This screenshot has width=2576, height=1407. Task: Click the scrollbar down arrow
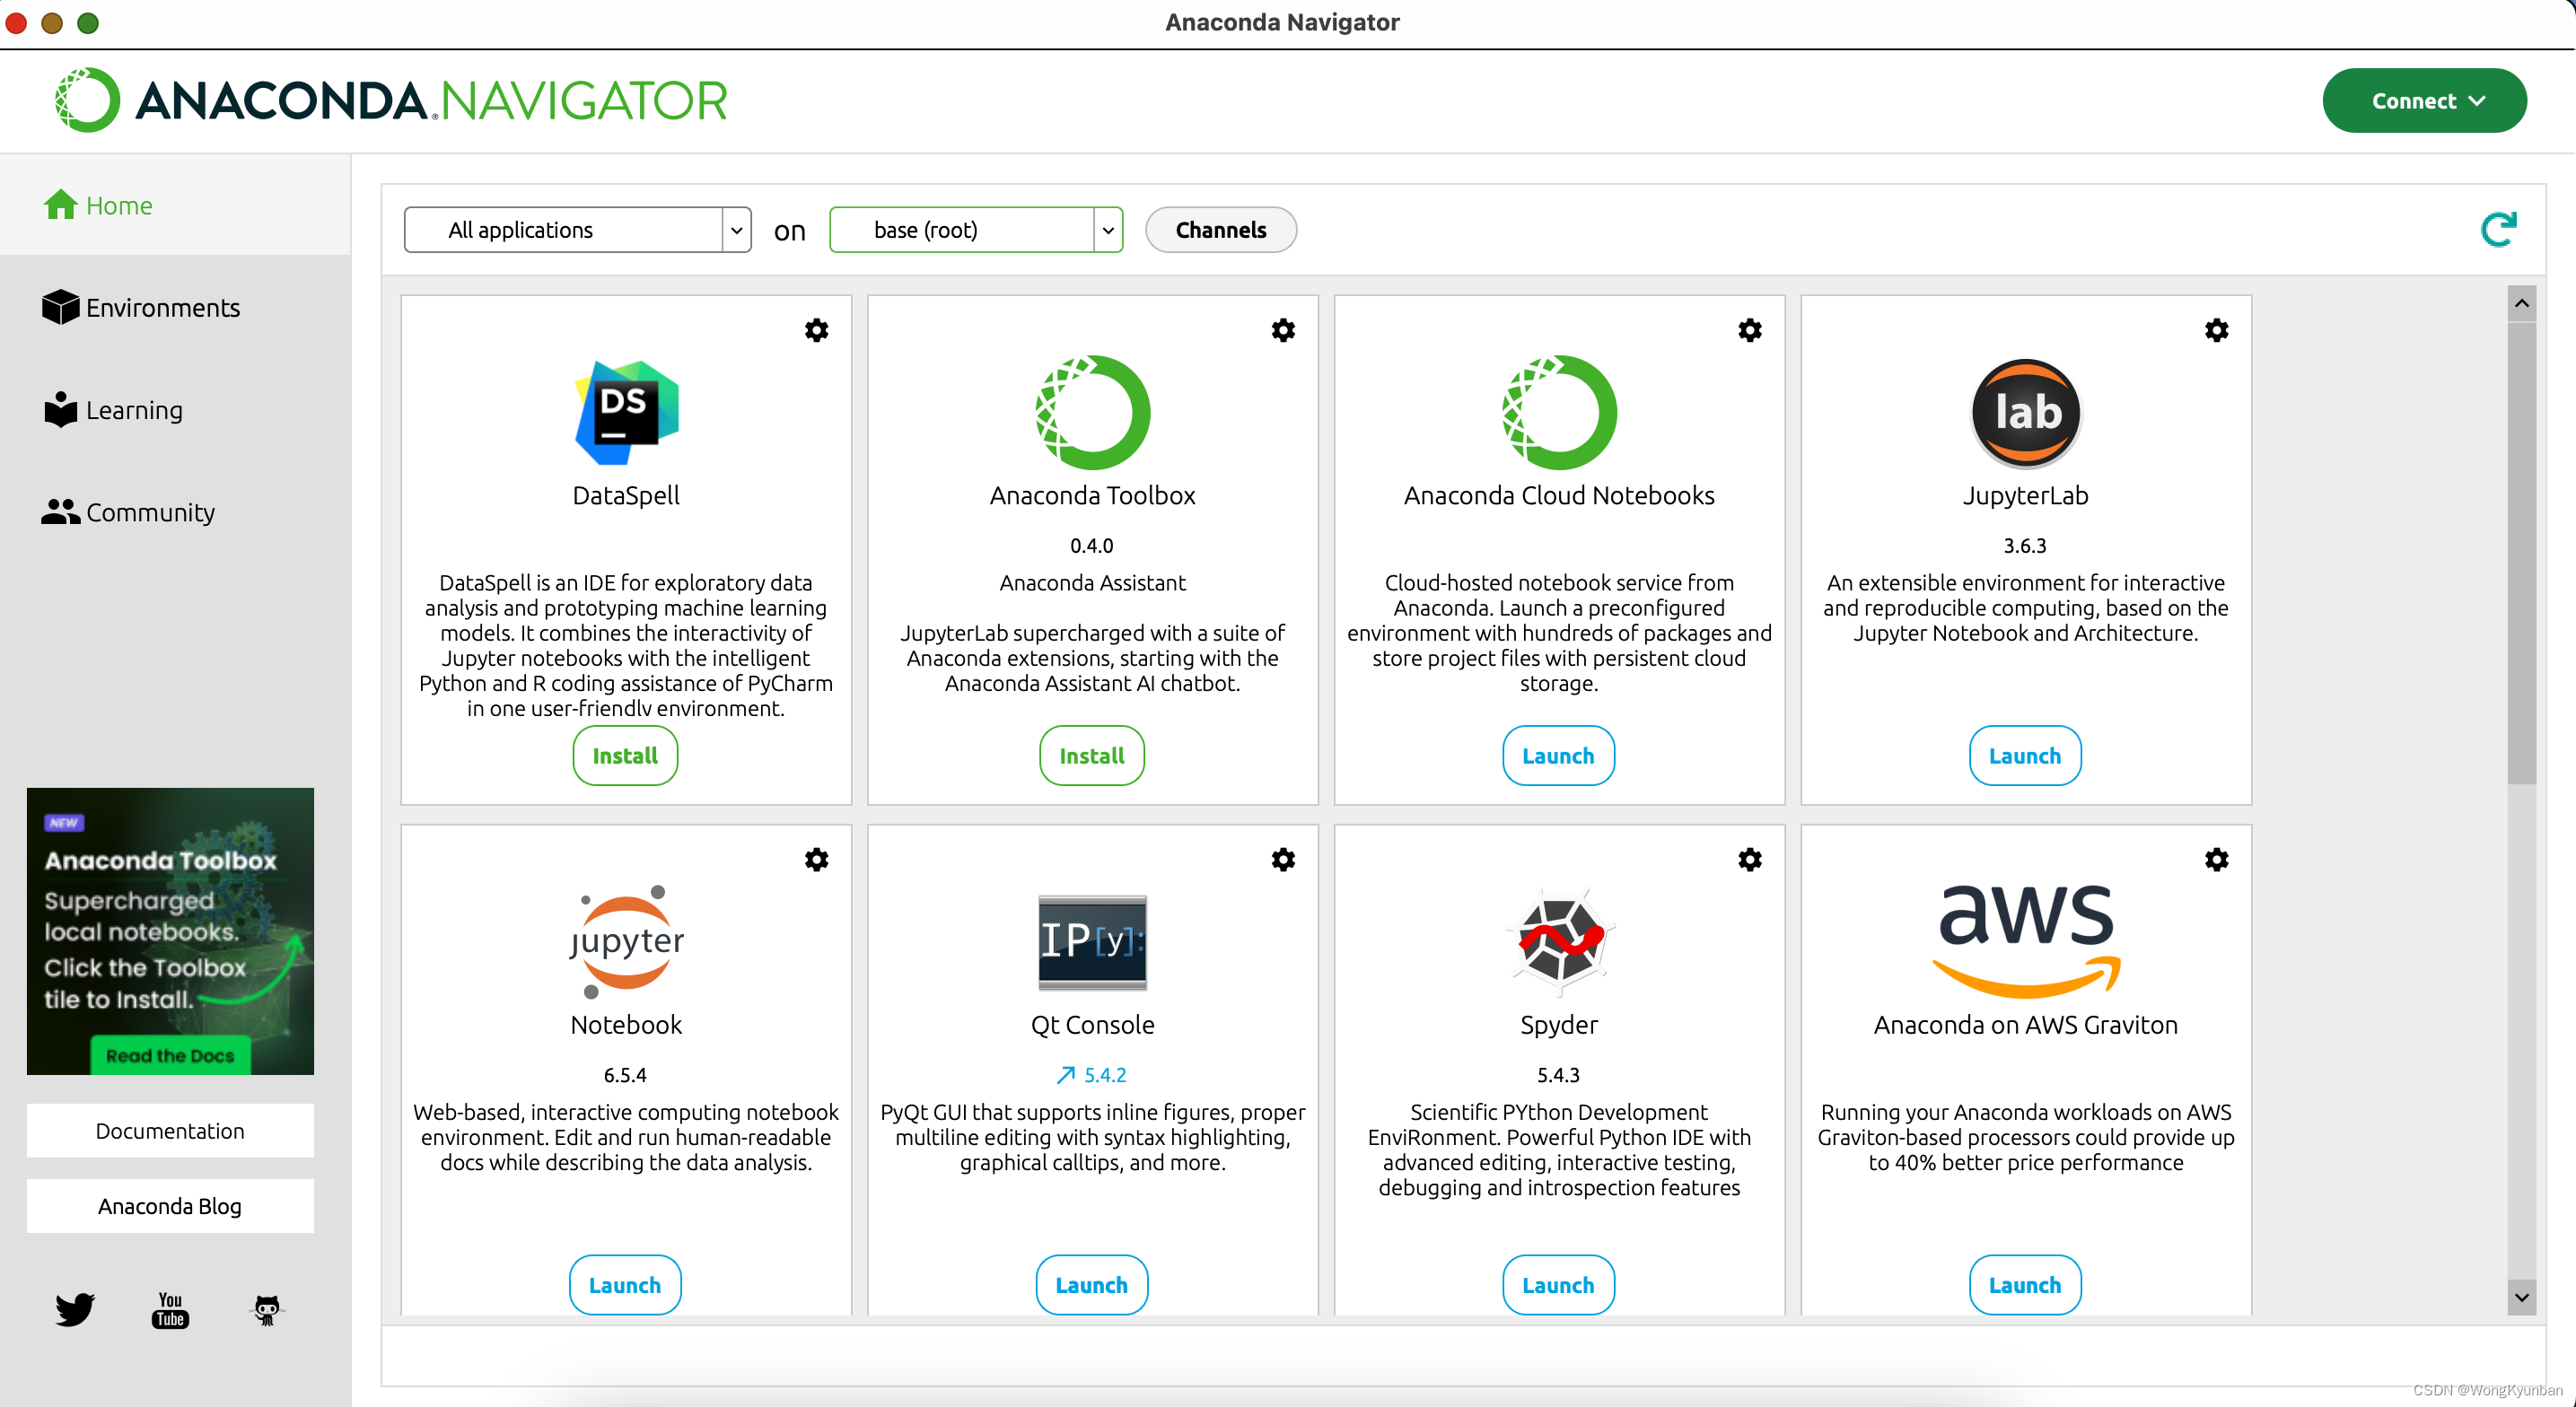click(x=2522, y=1298)
